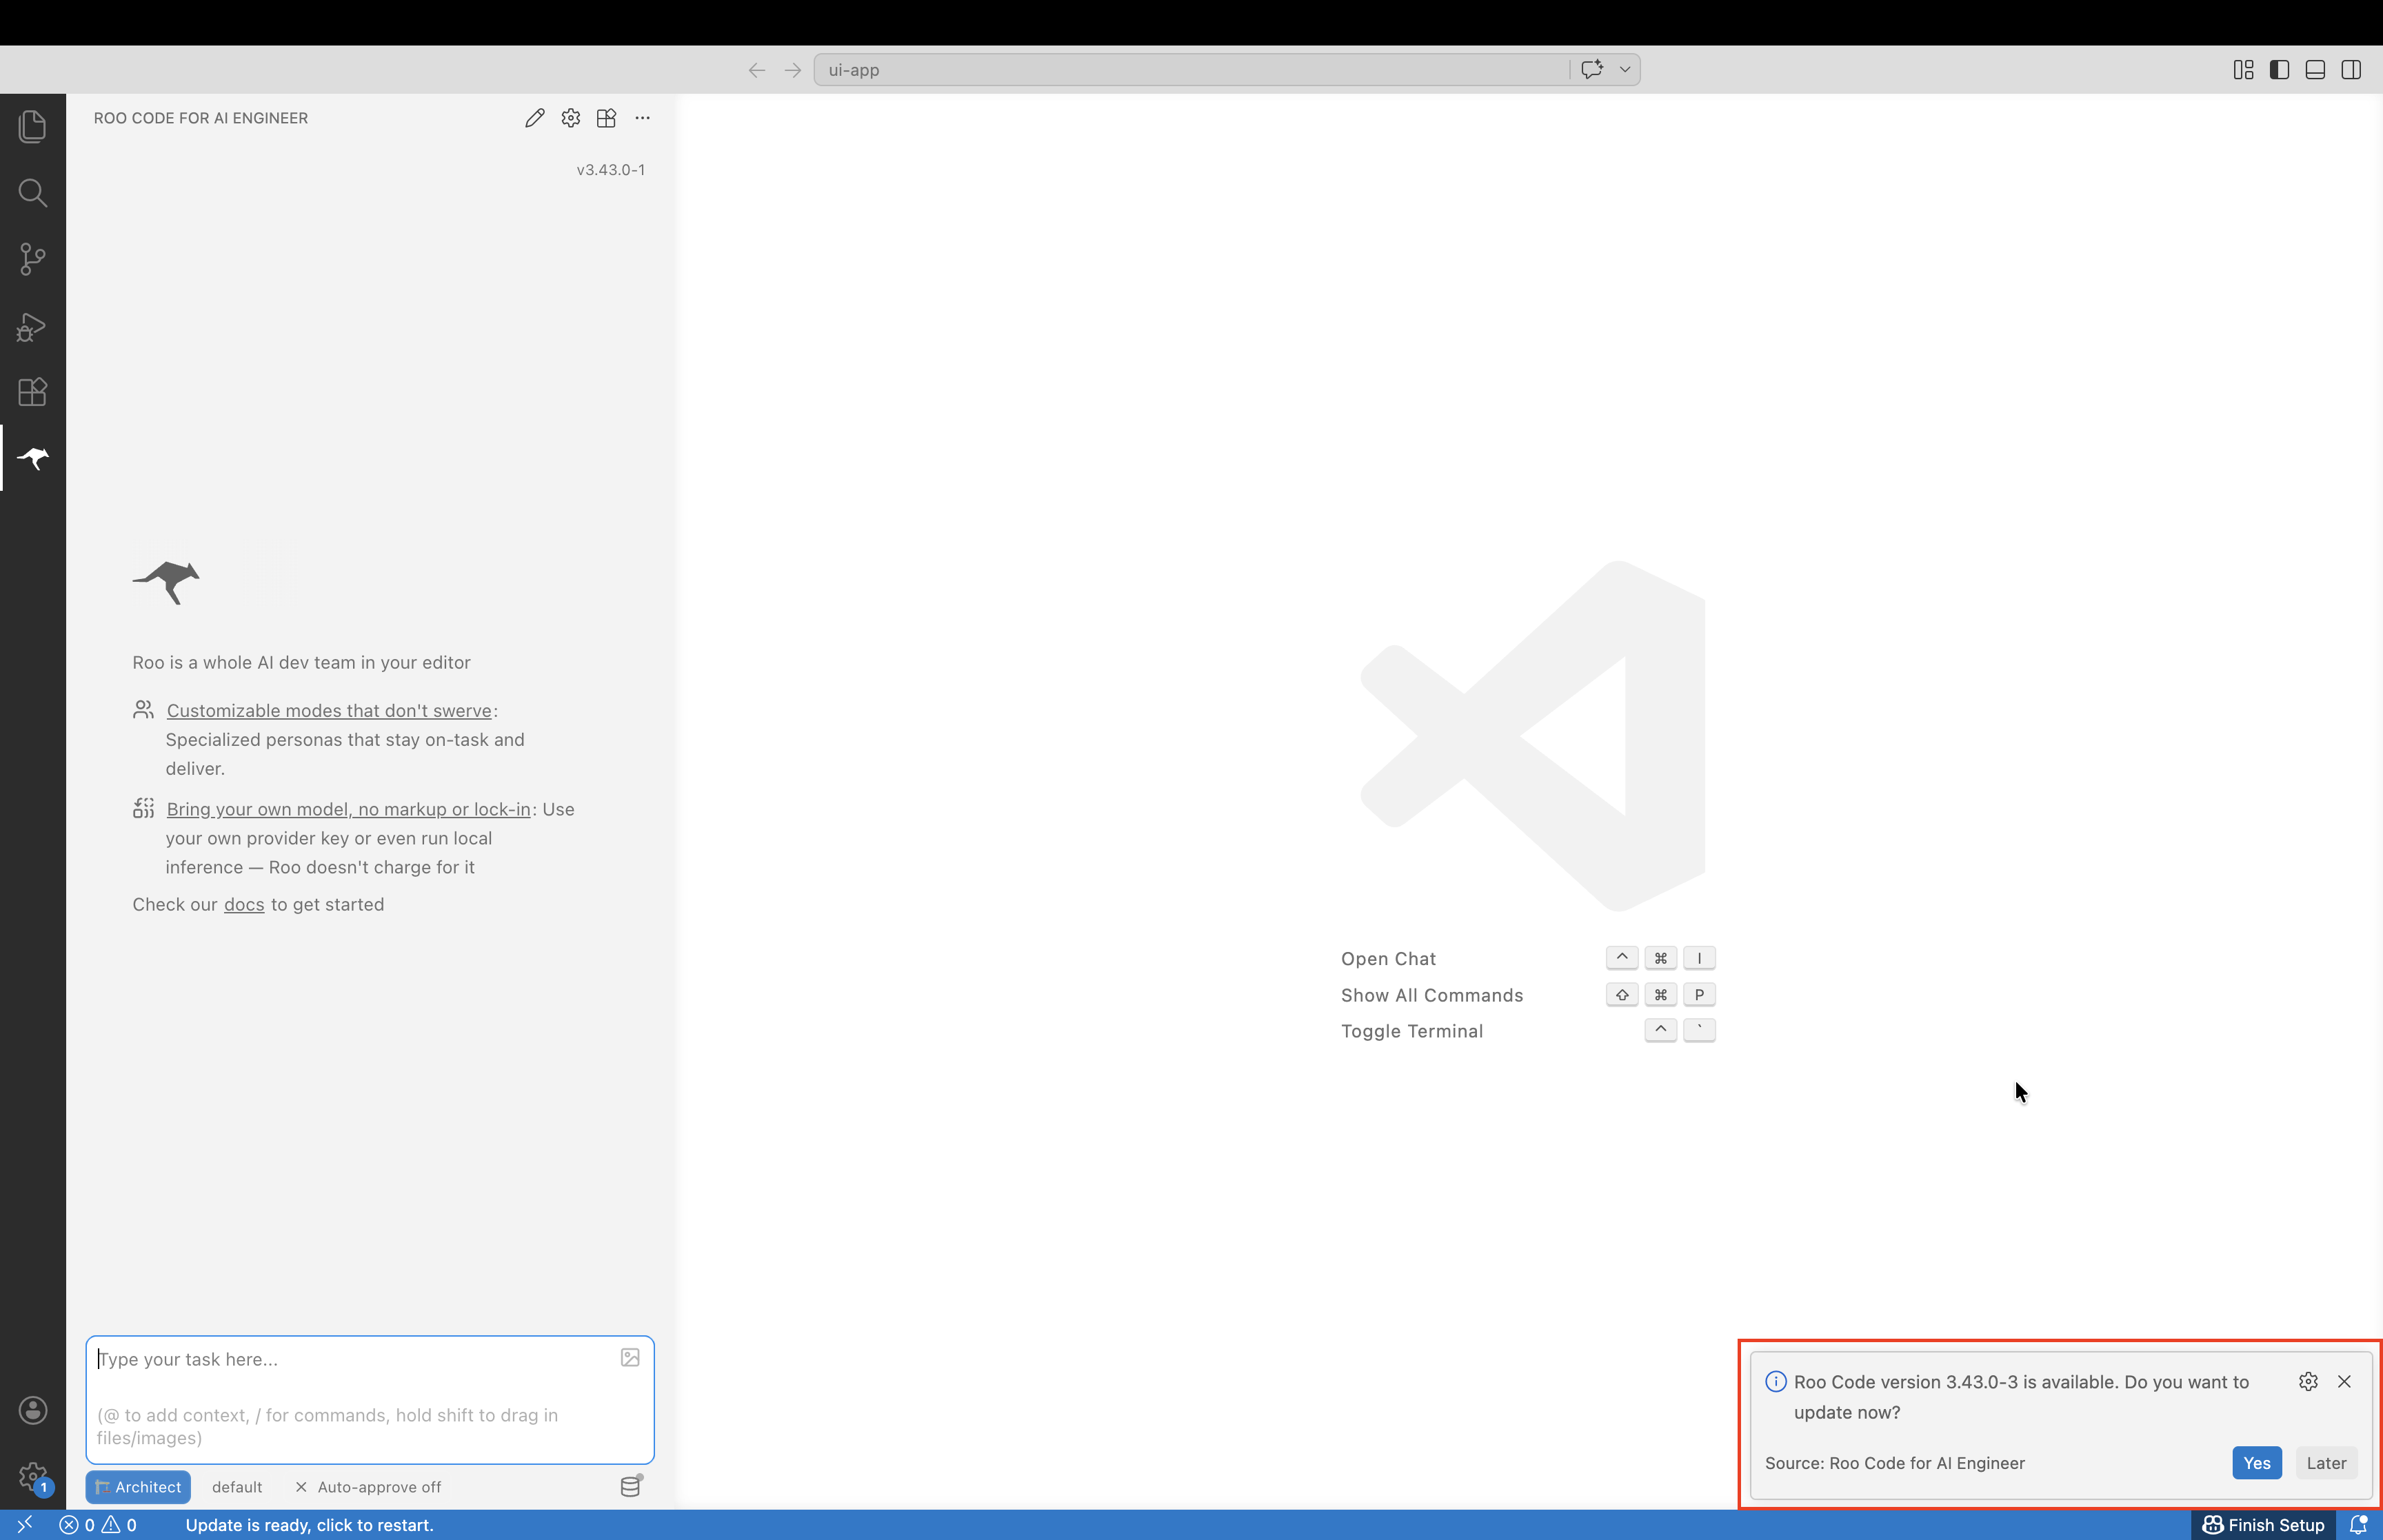The height and width of the screenshot is (1540, 2383).
Task: Open the Marketplace icon in Roo panel header
Action: (x=606, y=117)
